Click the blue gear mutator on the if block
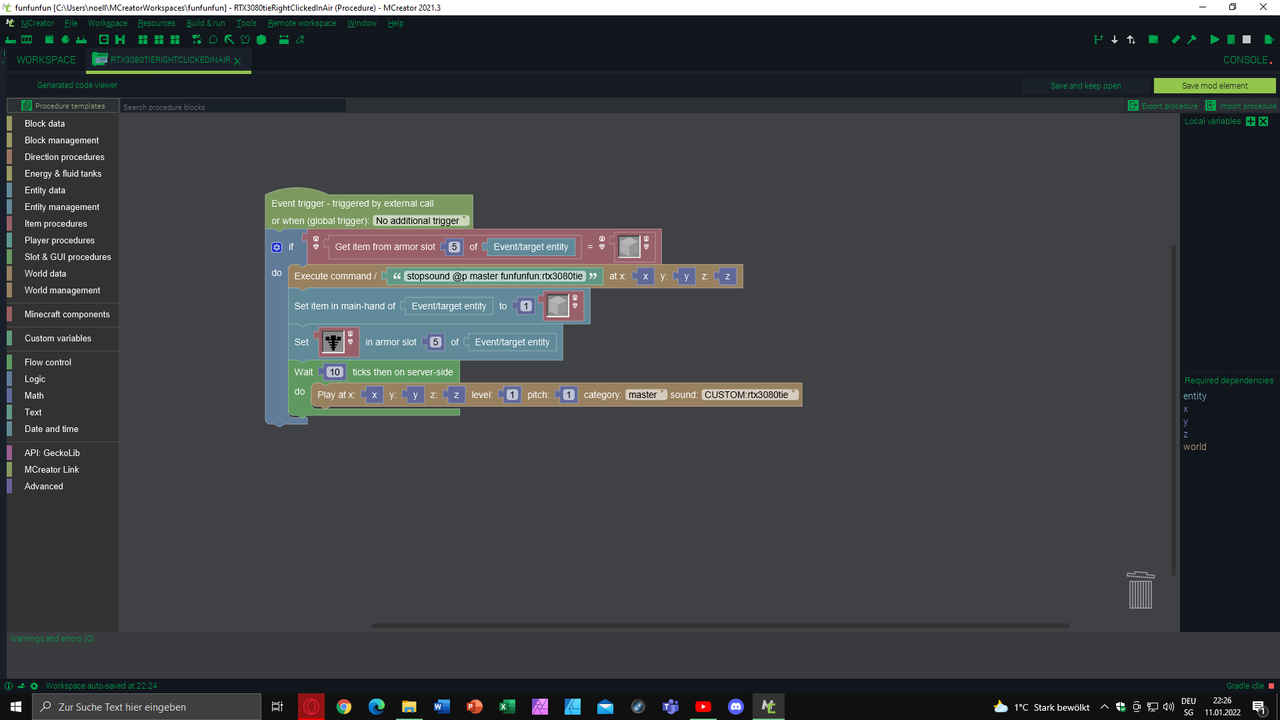The width and height of the screenshot is (1280, 720). coord(277,246)
